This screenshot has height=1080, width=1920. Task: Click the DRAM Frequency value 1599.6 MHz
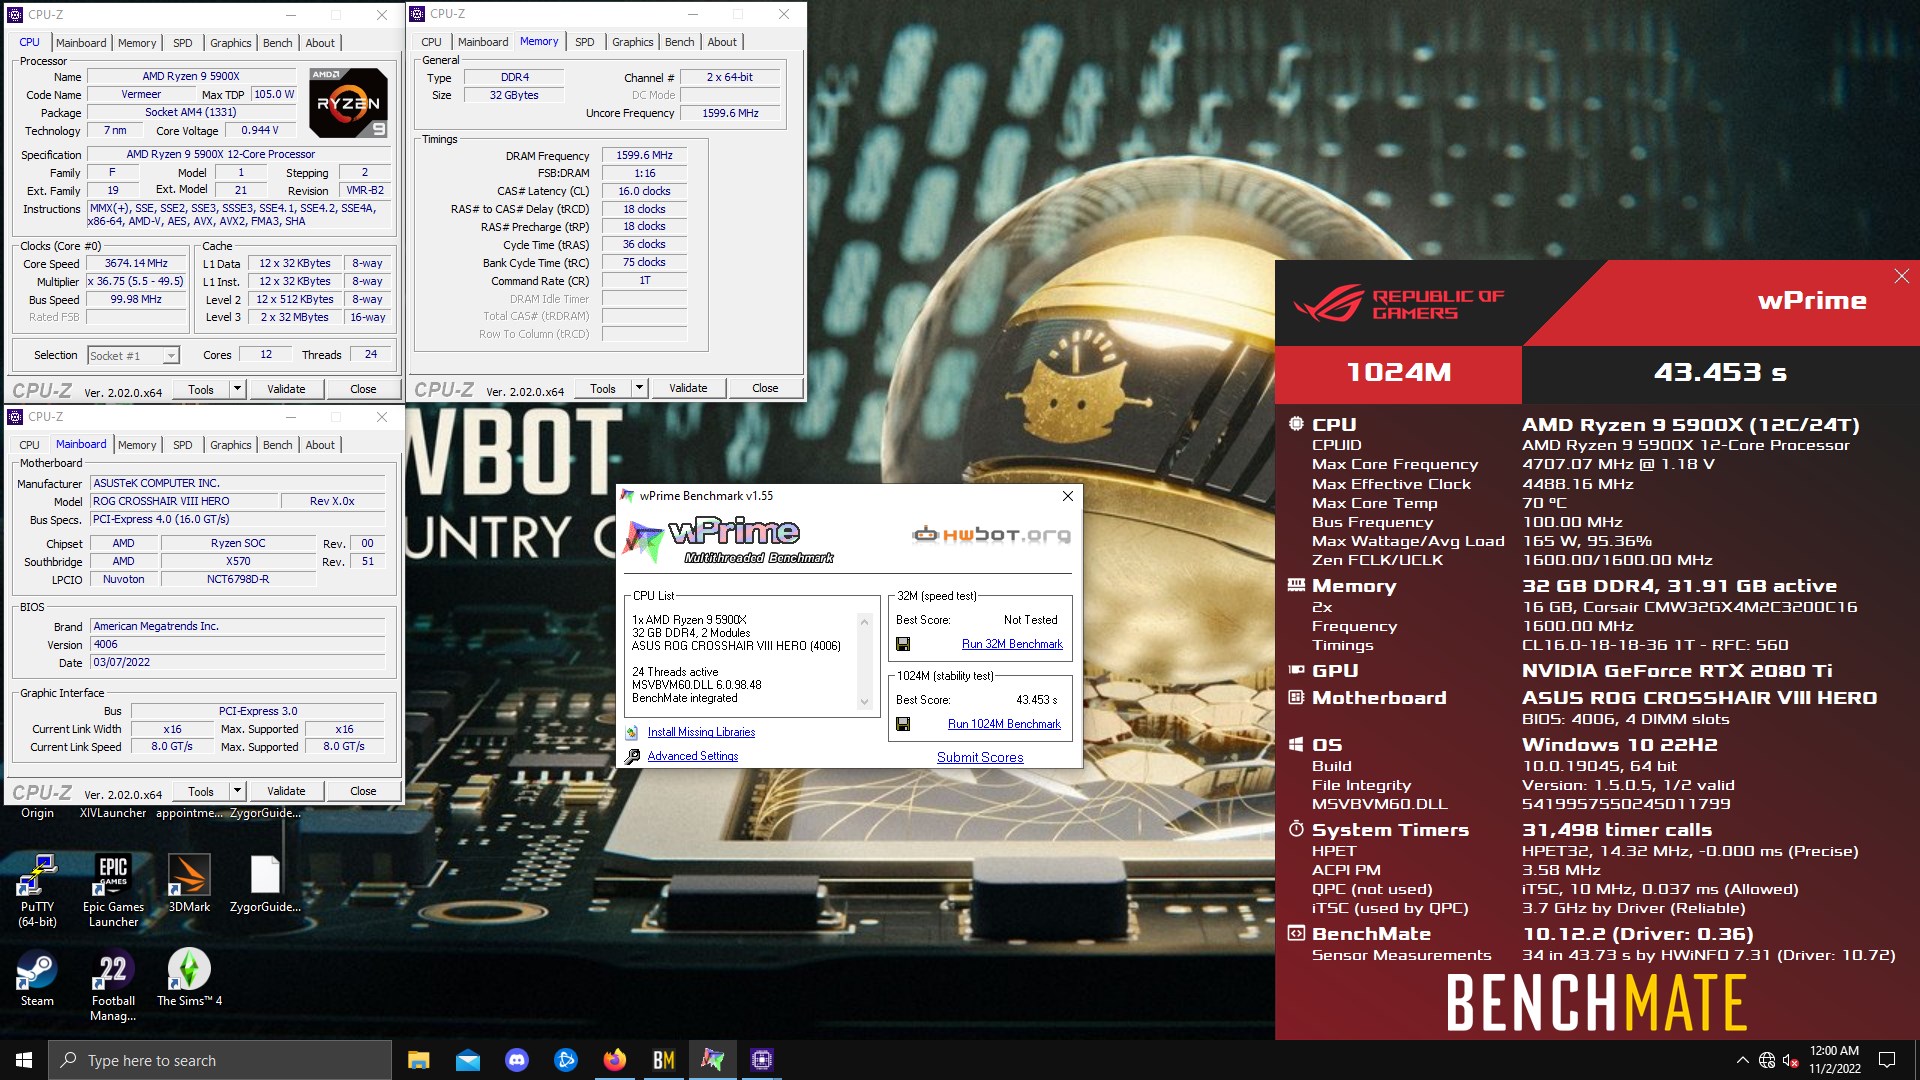click(x=644, y=156)
